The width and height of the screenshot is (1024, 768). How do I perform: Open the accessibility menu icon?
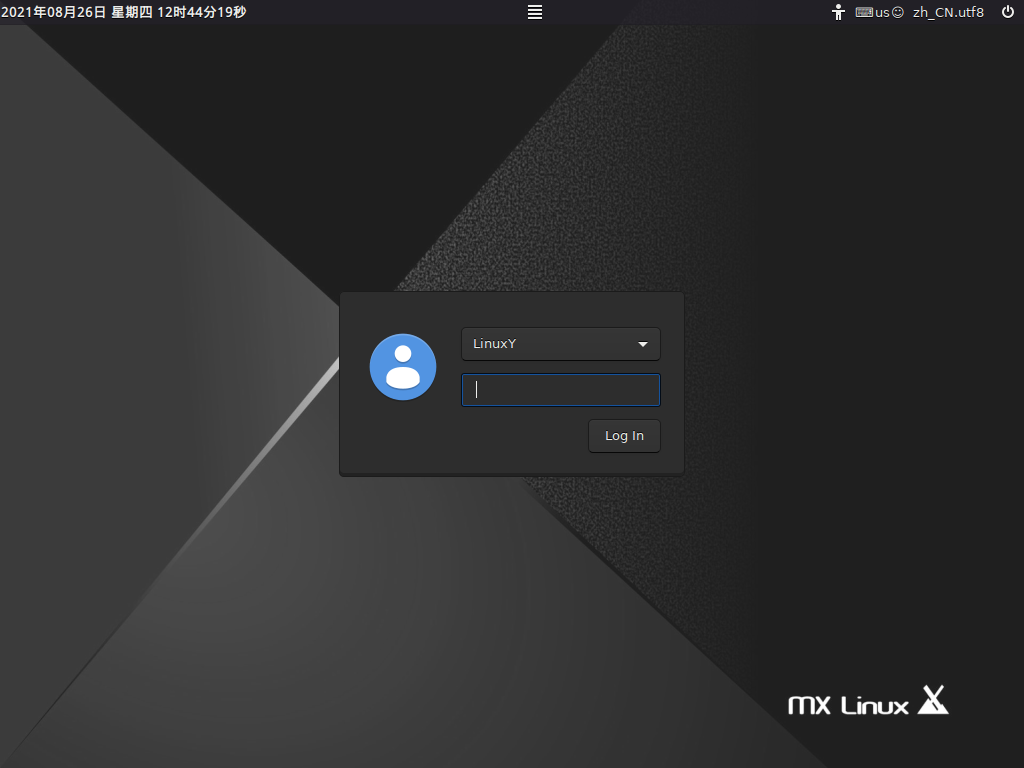(839, 12)
